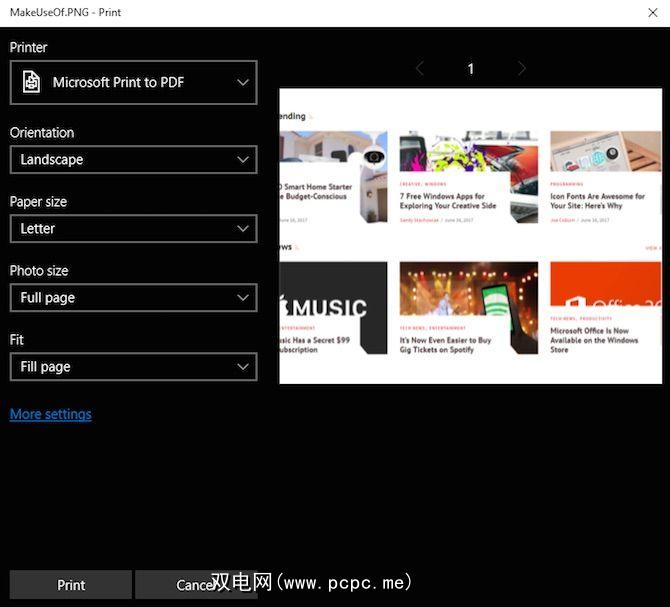Expand the Fit dropdown showing Fill page

click(x=133, y=367)
